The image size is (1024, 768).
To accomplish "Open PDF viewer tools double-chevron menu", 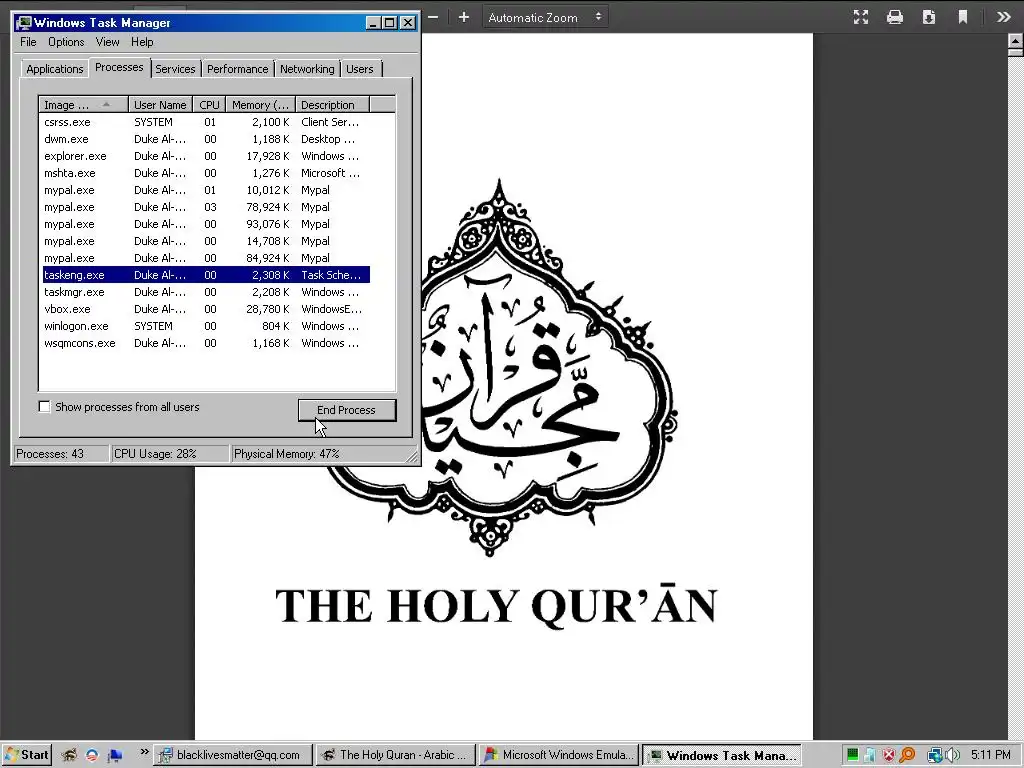I will tap(1004, 17).
